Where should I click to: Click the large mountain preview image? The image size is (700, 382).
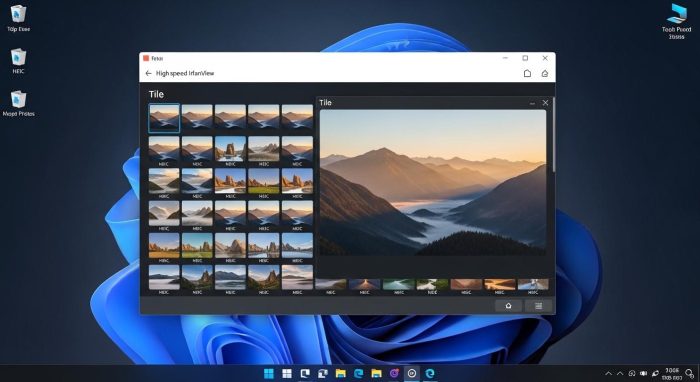tap(433, 183)
